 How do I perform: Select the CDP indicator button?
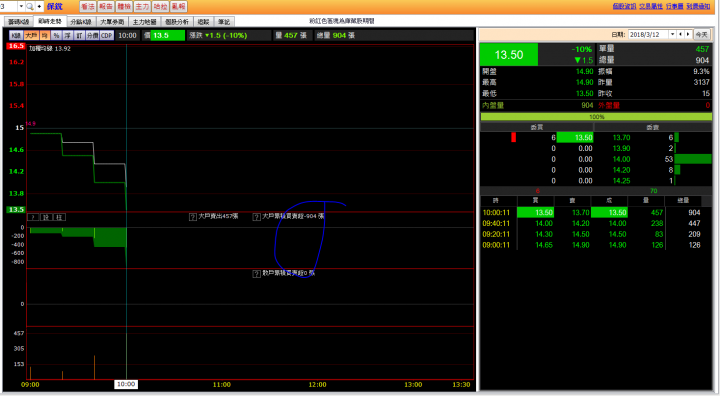[x=107, y=35]
